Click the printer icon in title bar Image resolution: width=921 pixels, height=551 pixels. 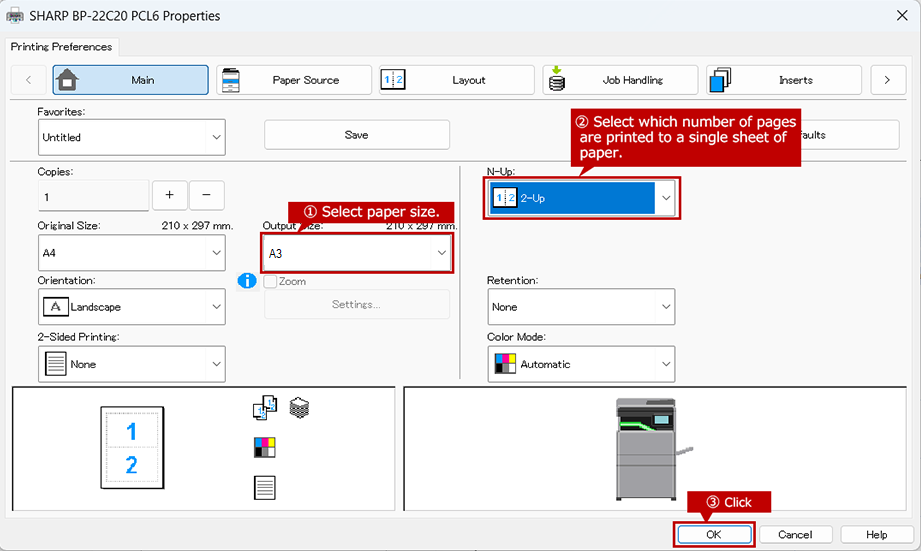coord(15,16)
